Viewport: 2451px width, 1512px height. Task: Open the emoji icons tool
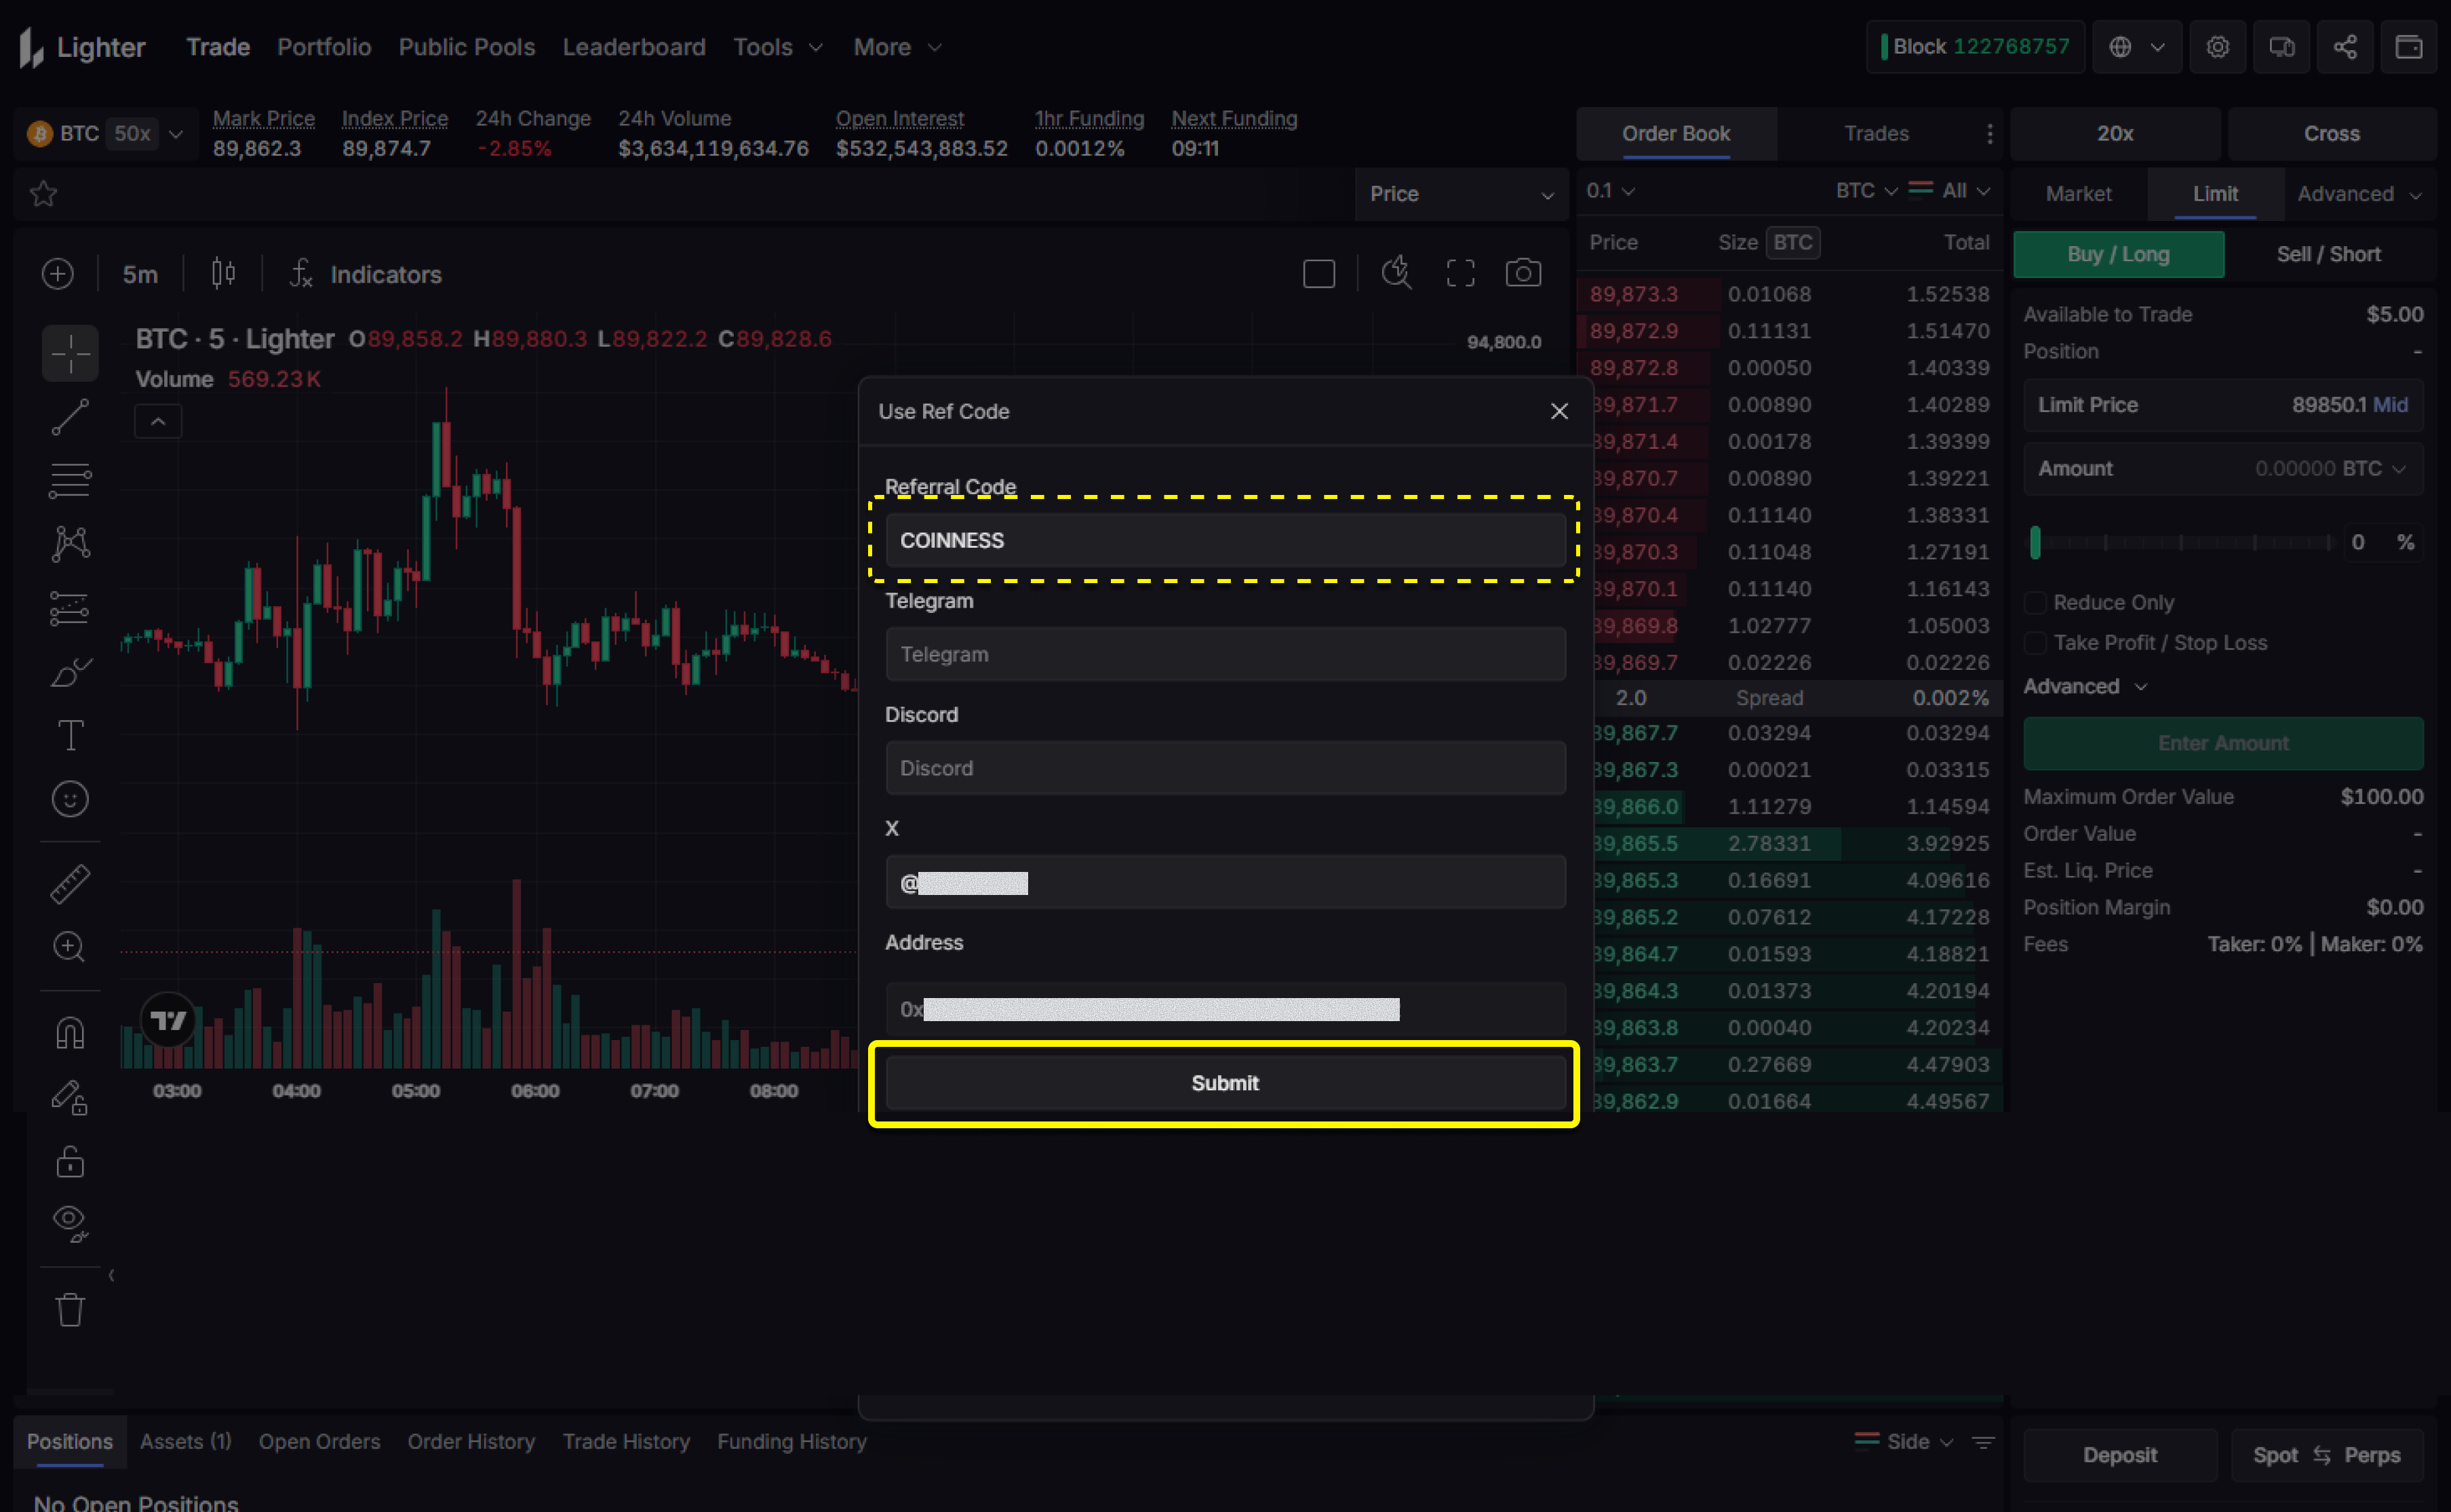tap(70, 799)
